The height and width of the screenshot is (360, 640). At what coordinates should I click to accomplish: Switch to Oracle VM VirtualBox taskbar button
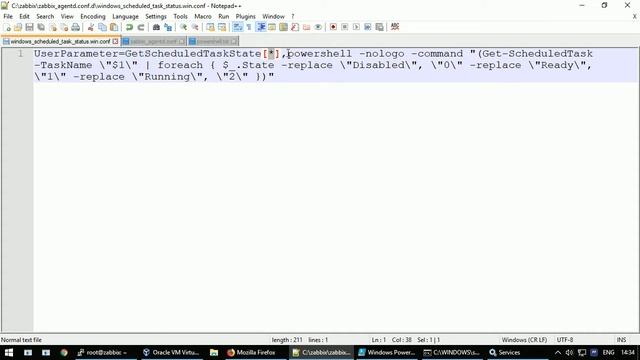click(171, 352)
